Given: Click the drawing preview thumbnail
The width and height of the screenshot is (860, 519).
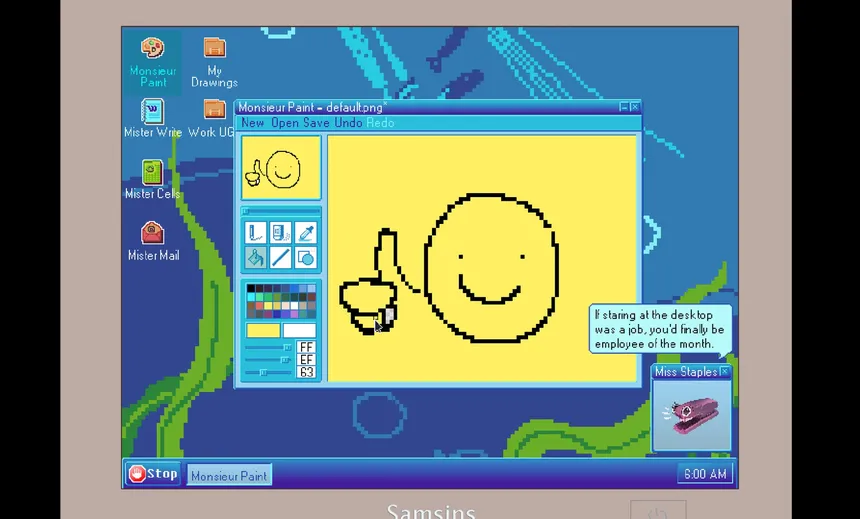Looking at the screenshot, I should point(281,167).
